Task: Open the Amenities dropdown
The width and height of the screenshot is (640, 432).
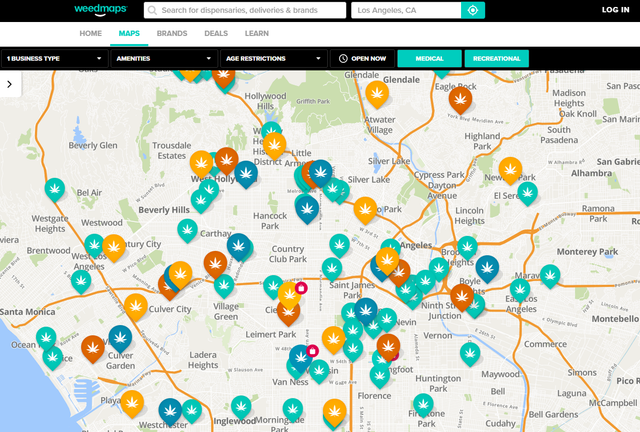Action: pos(164,58)
